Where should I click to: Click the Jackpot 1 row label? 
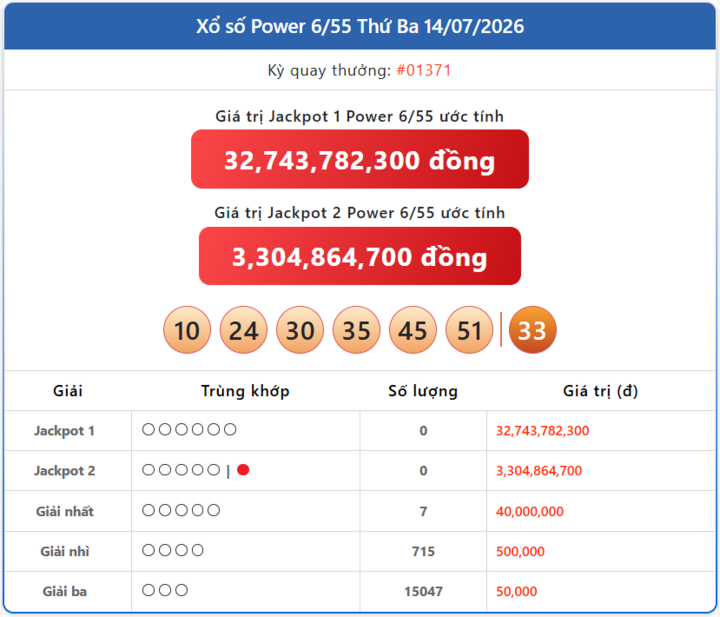64,431
